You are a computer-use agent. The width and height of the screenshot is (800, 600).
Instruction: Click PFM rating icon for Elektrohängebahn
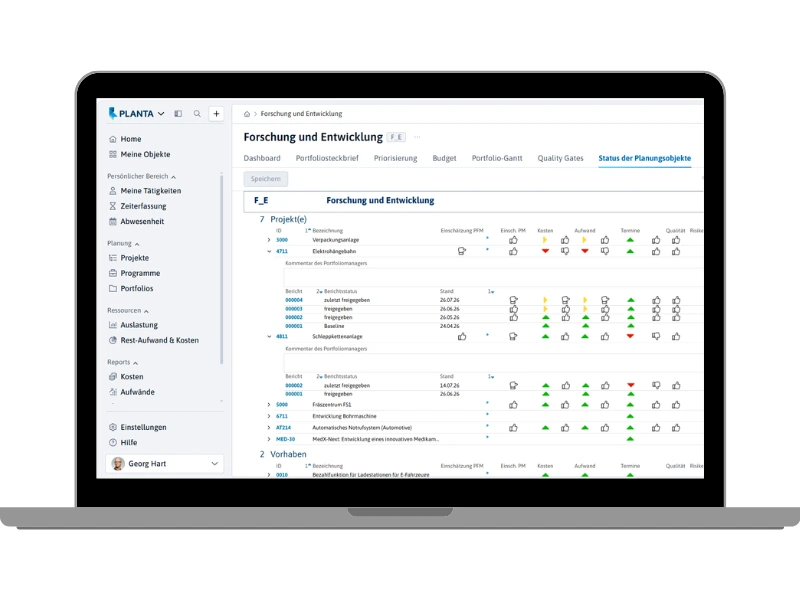click(x=462, y=251)
